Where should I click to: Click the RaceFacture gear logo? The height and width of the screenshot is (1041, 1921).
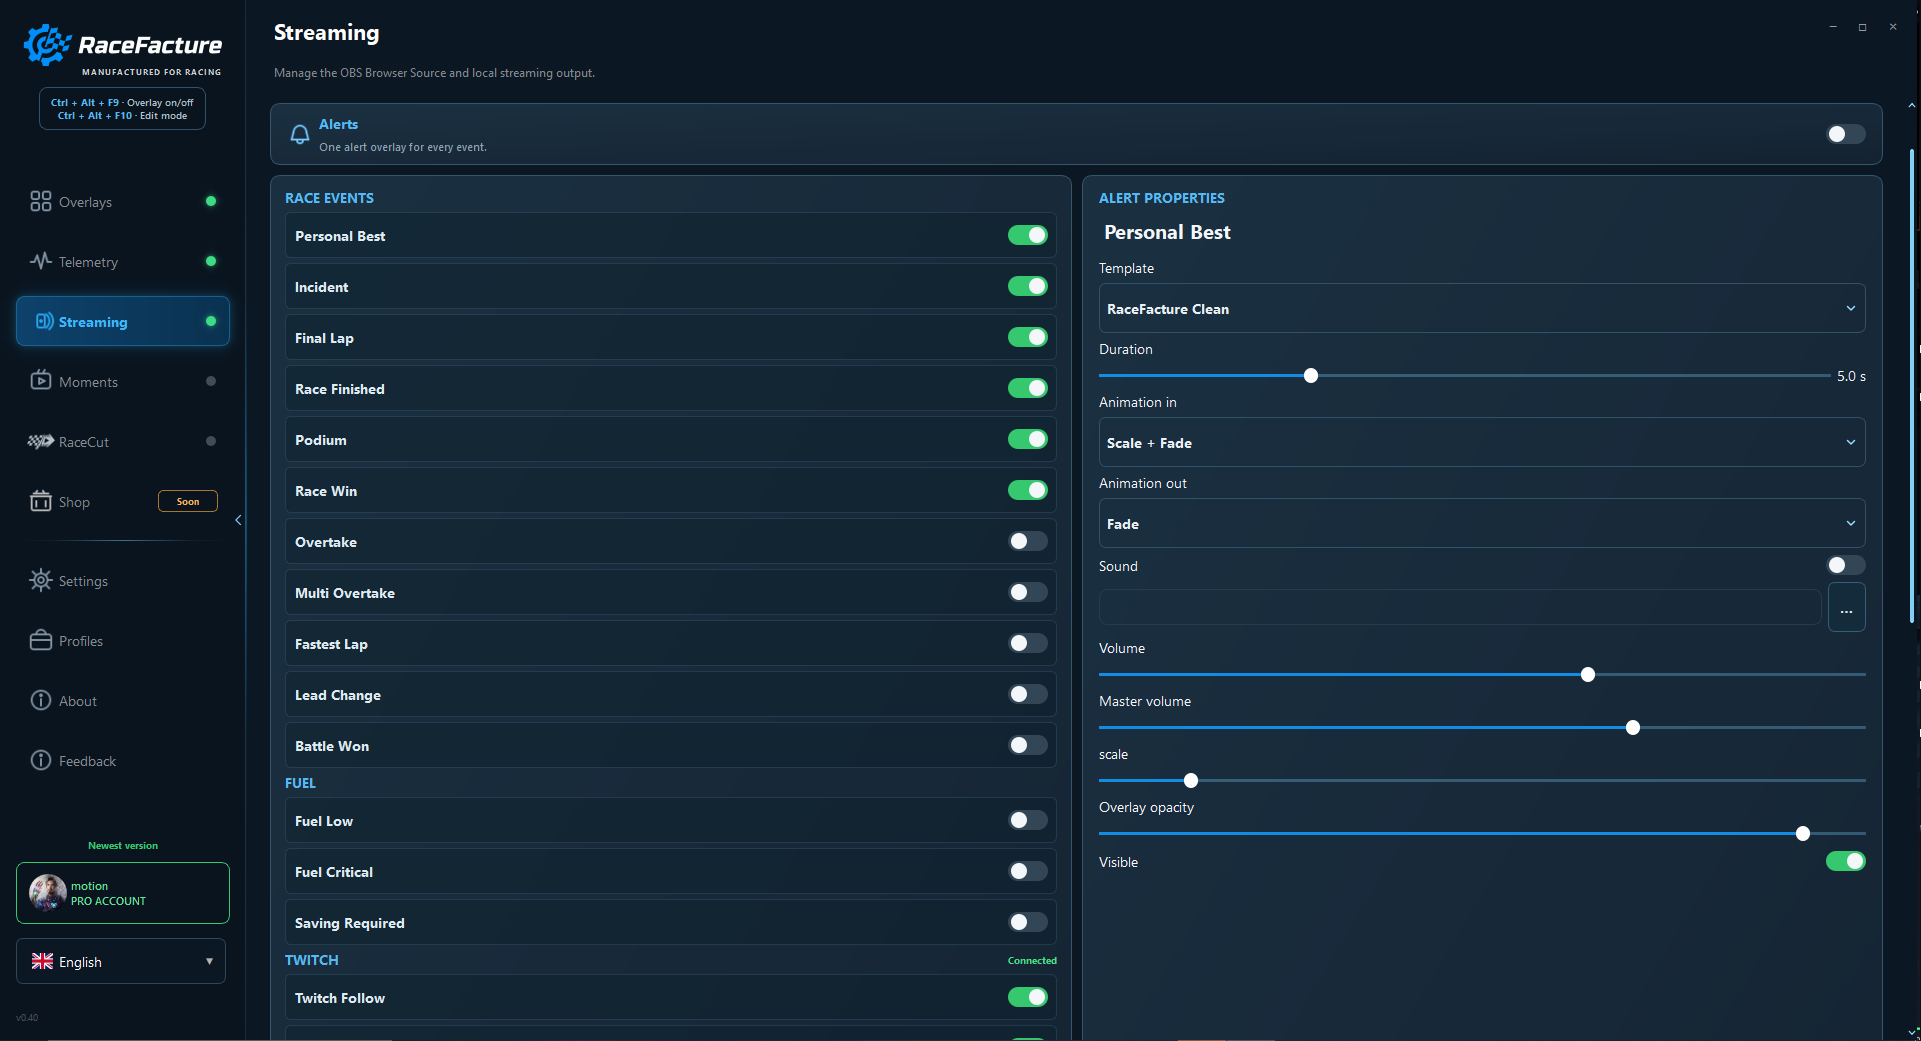[47, 45]
